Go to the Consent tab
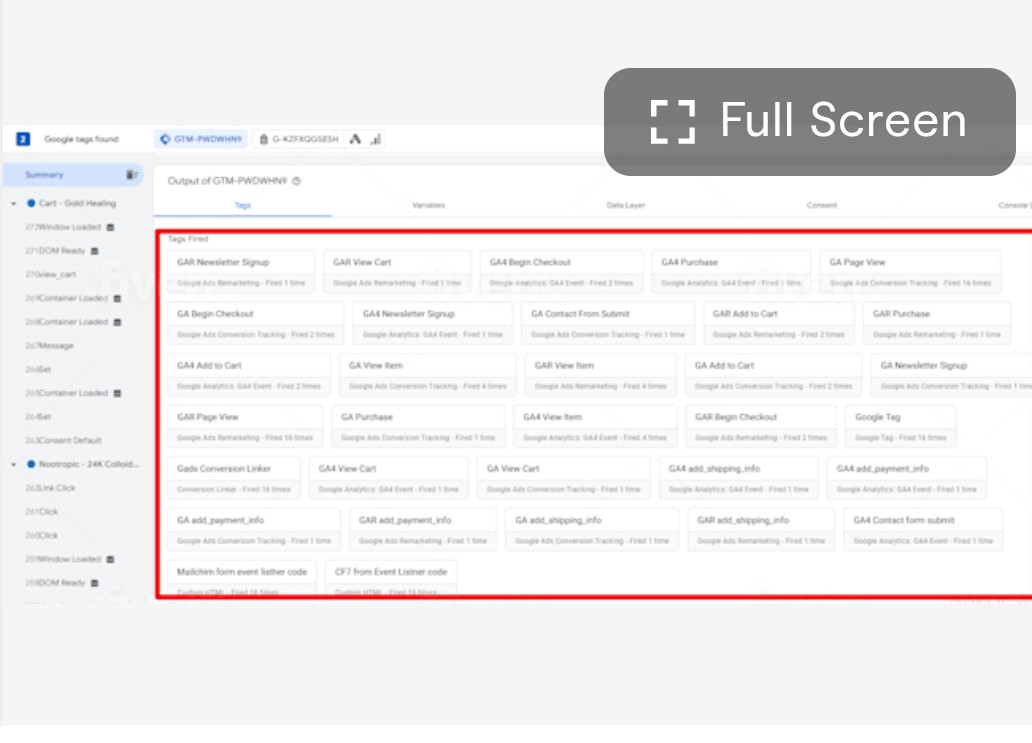The width and height of the screenshot is (1032, 743). click(822, 205)
